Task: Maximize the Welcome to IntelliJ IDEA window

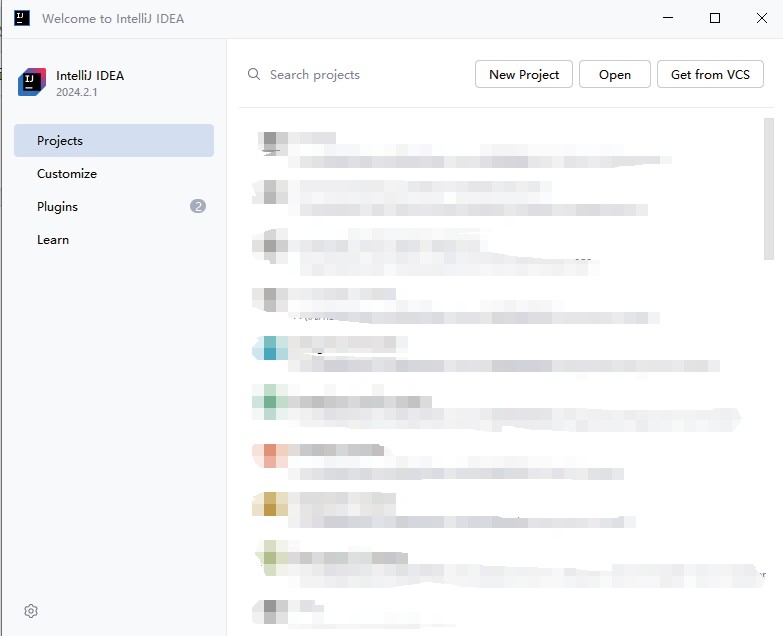Action: 715,18
